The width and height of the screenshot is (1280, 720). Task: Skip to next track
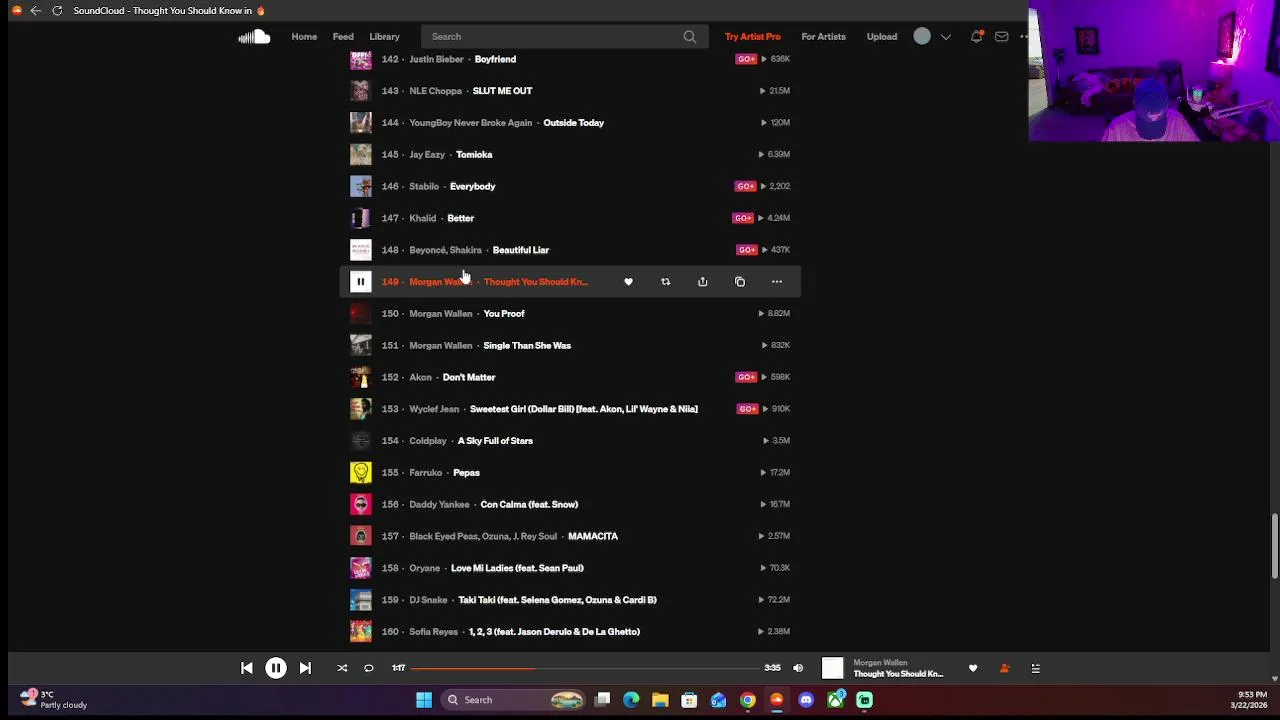305,668
